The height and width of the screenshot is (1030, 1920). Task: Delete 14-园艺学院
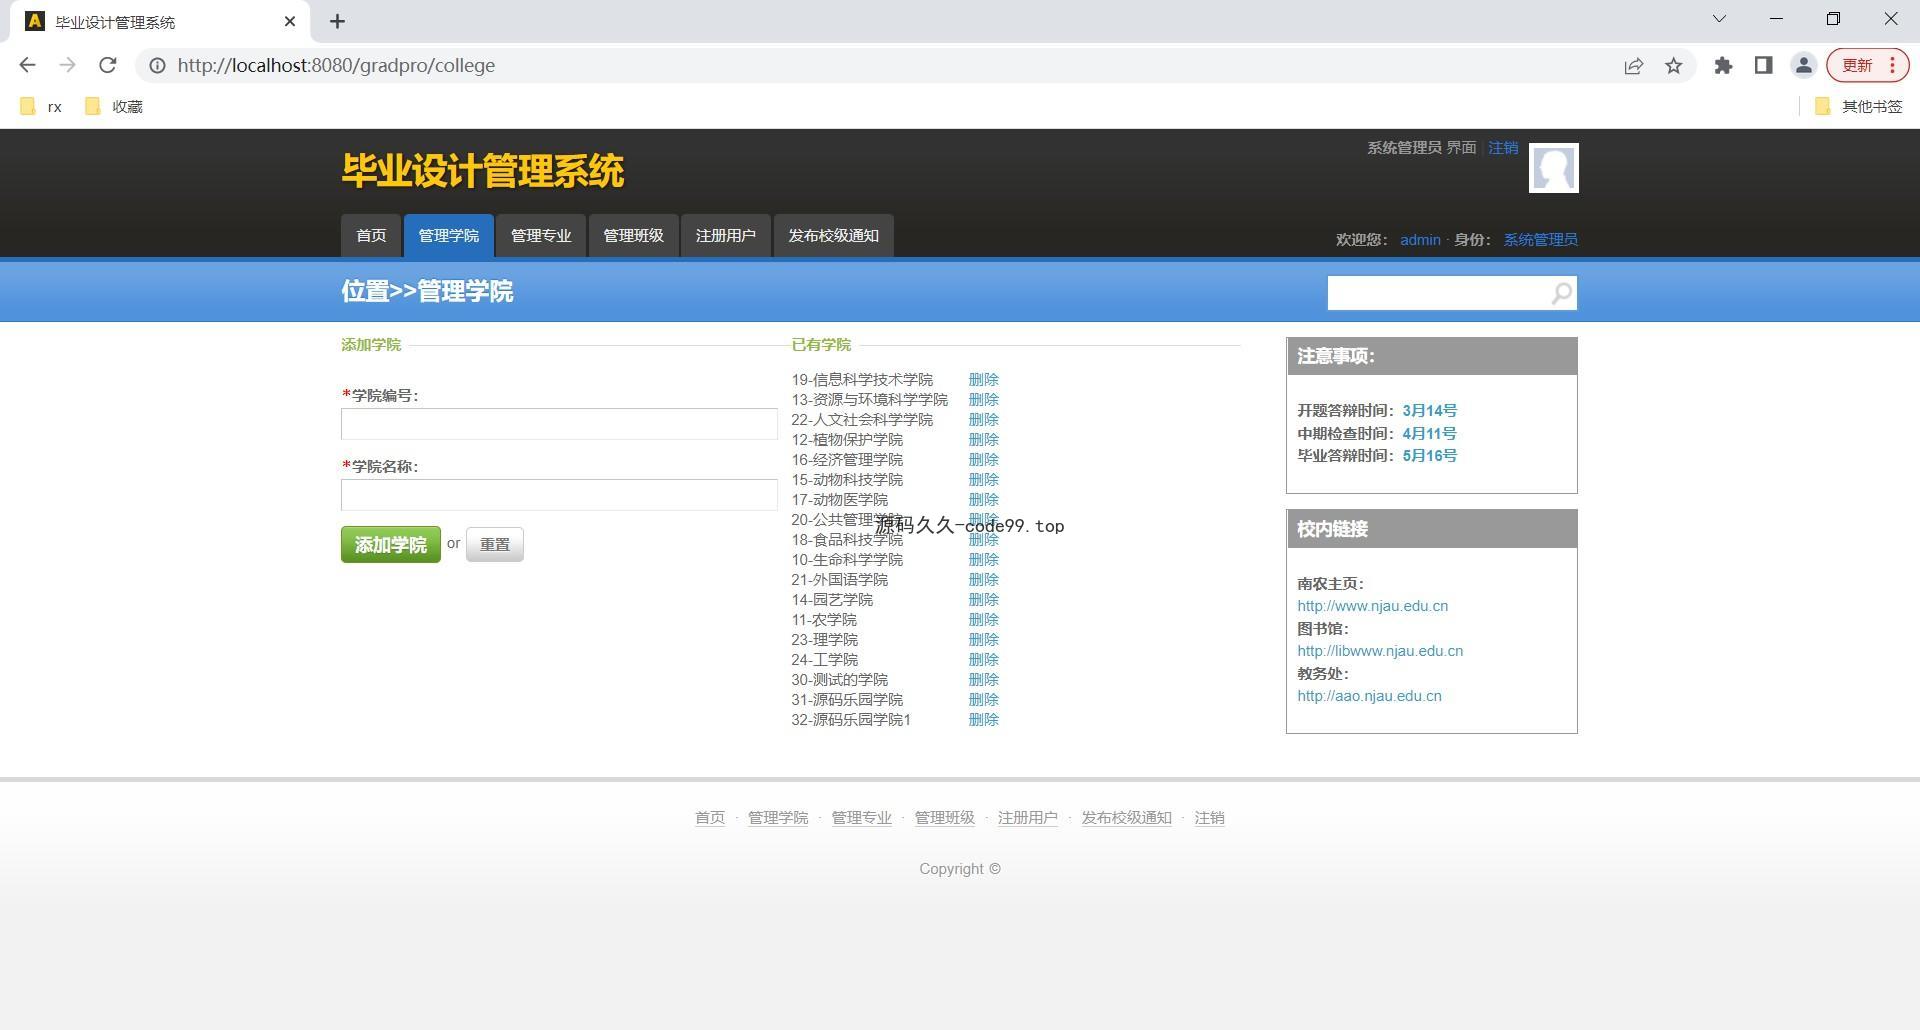point(983,600)
